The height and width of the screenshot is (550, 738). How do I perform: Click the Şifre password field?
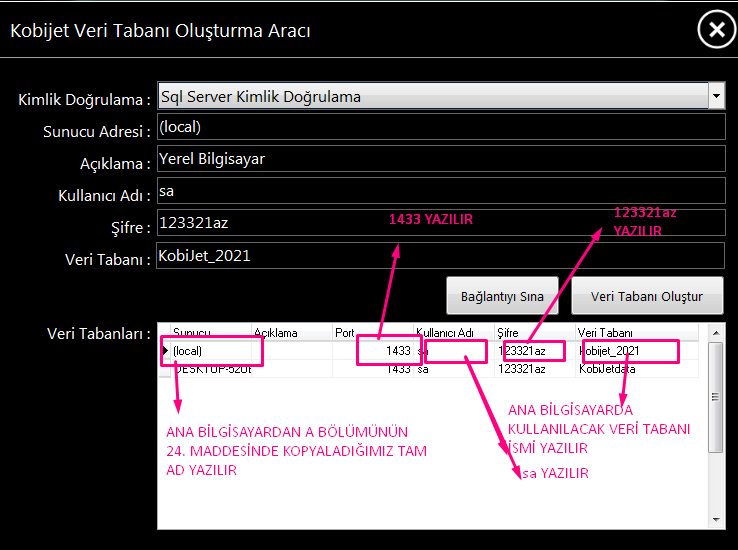(441, 223)
